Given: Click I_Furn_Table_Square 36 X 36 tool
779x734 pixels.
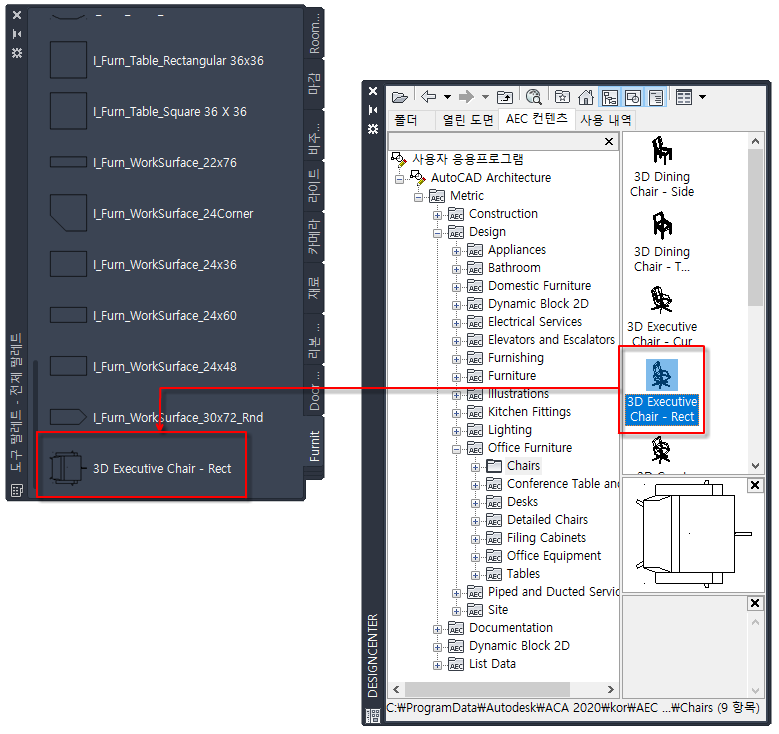Looking at the screenshot, I should (149, 111).
